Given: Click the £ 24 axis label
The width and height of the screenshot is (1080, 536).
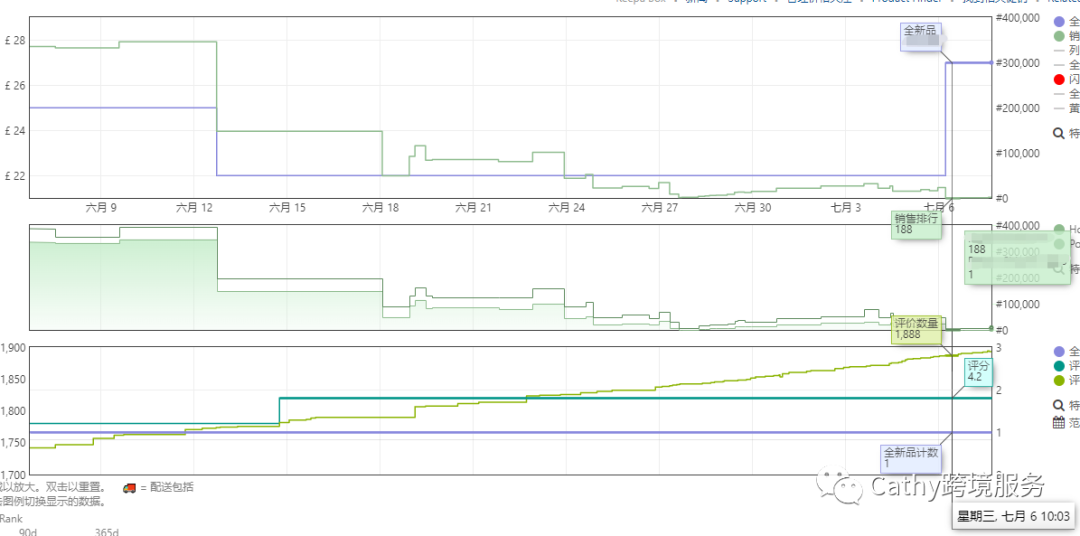Looking at the screenshot, I should click(x=14, y=130).
